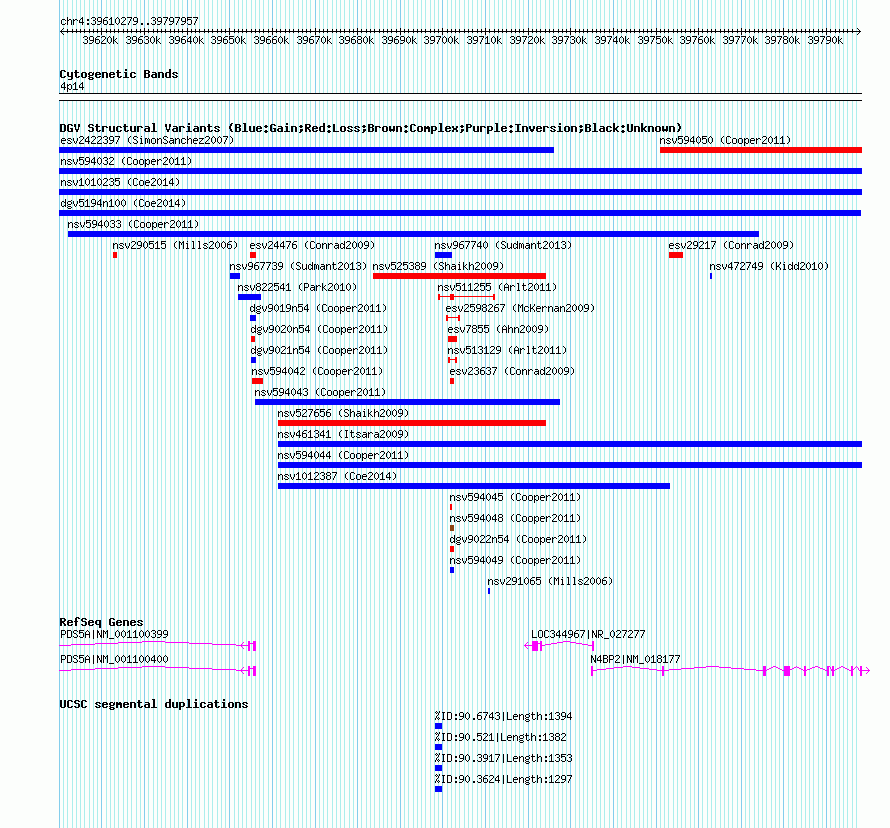Click nsv594049 (Cooper2011) label
Image resolution: width=890 pixels, height=828 pixels.
pyautogui.click(x=515, y=560)
